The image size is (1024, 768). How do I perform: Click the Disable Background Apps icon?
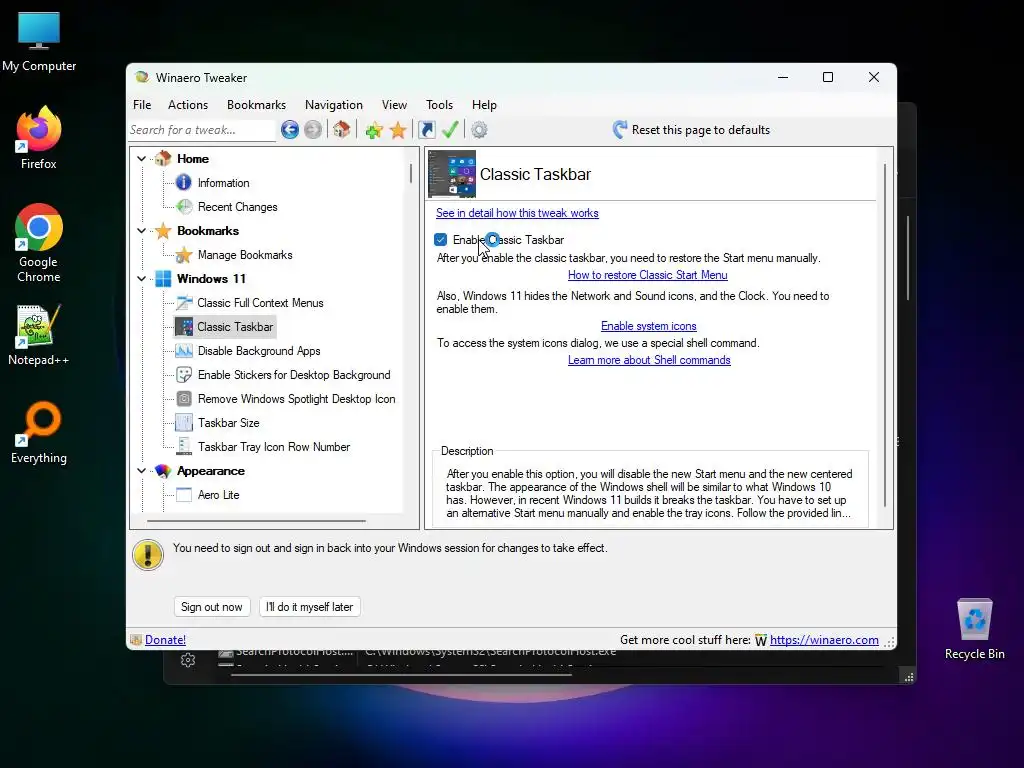[x=184, y=351]
